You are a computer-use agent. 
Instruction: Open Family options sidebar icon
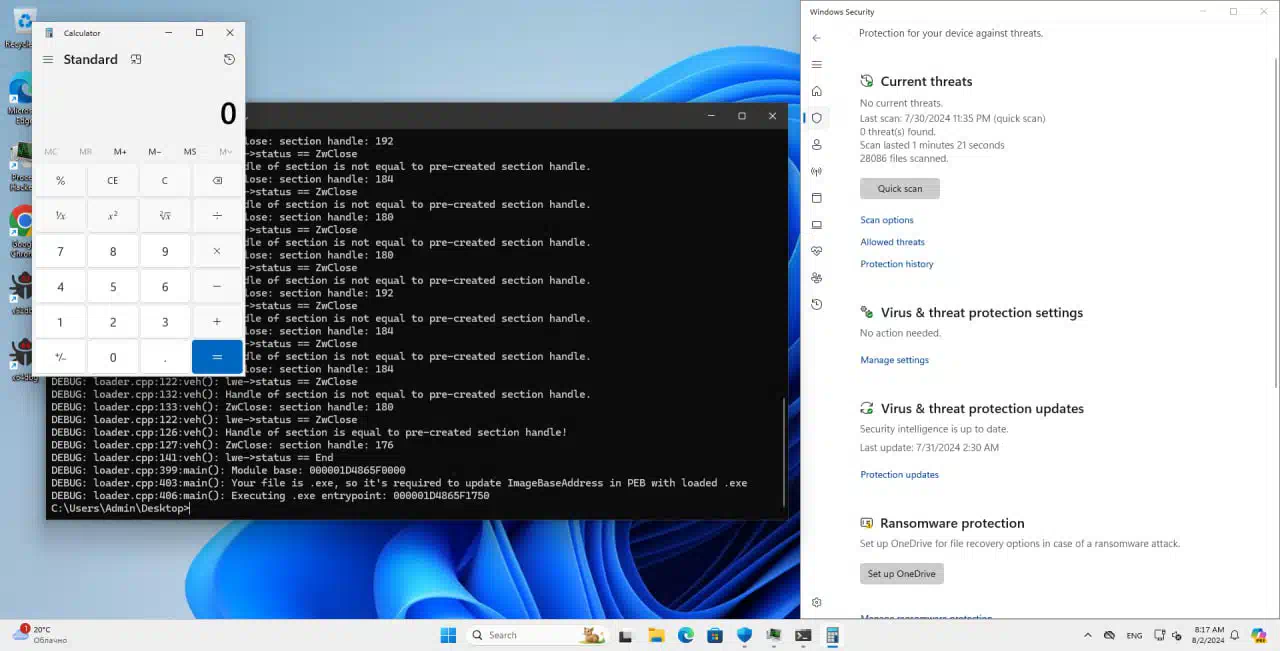pos(816,278)
